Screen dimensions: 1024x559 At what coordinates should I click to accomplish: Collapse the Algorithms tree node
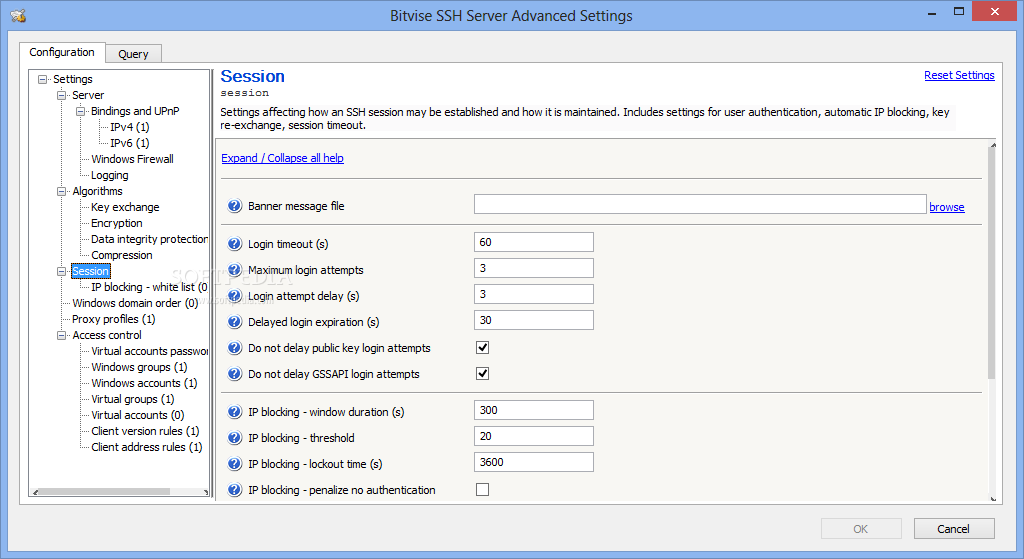coord(61,191)
